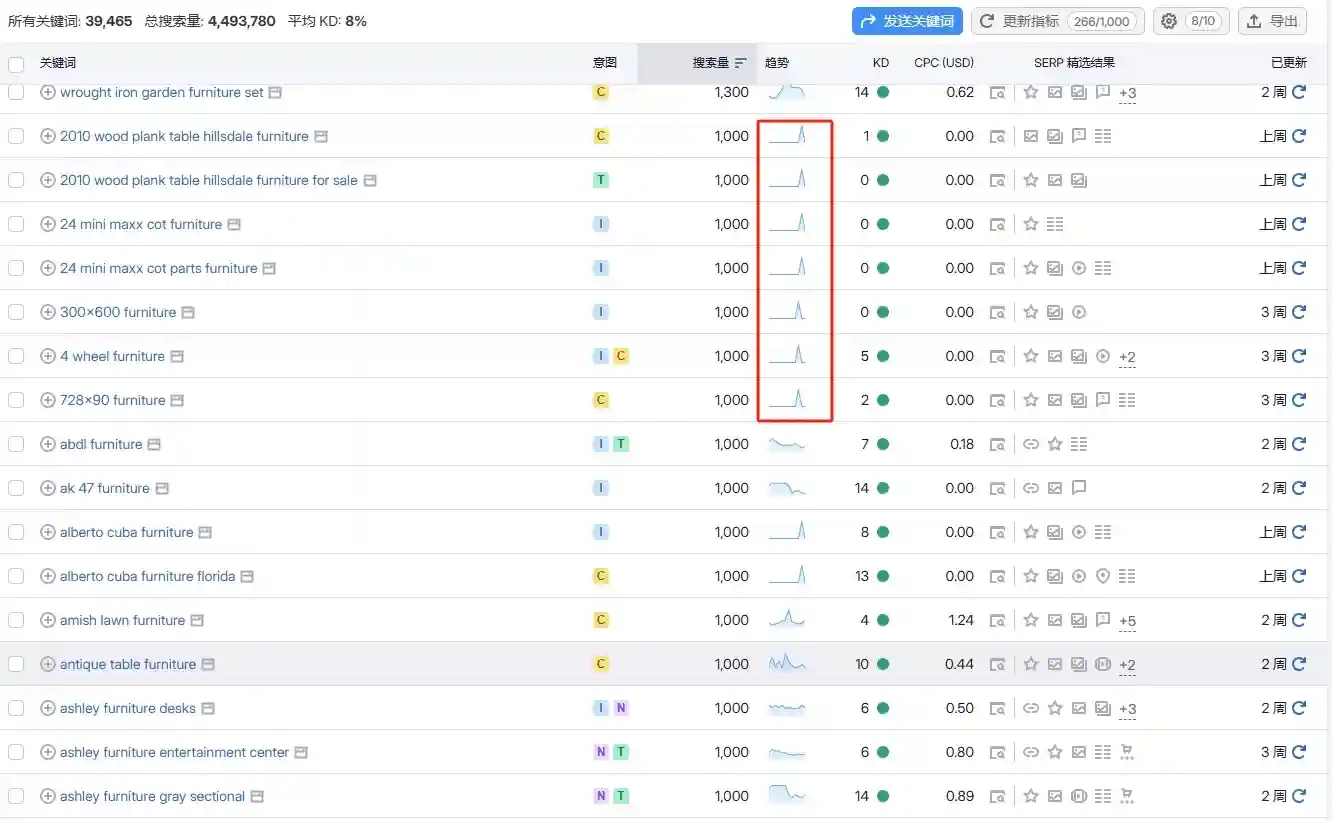
Task: Check the box for 'ashley furniture desks'
Action: tap(16, 708)
